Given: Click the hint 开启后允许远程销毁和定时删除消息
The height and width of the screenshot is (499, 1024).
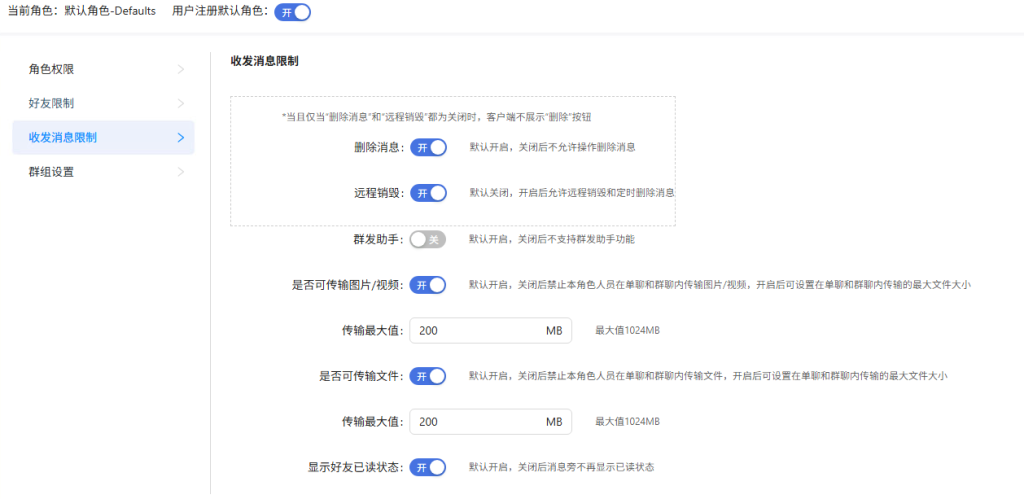Looking at the screenshot, I should [x=572, y=193].
